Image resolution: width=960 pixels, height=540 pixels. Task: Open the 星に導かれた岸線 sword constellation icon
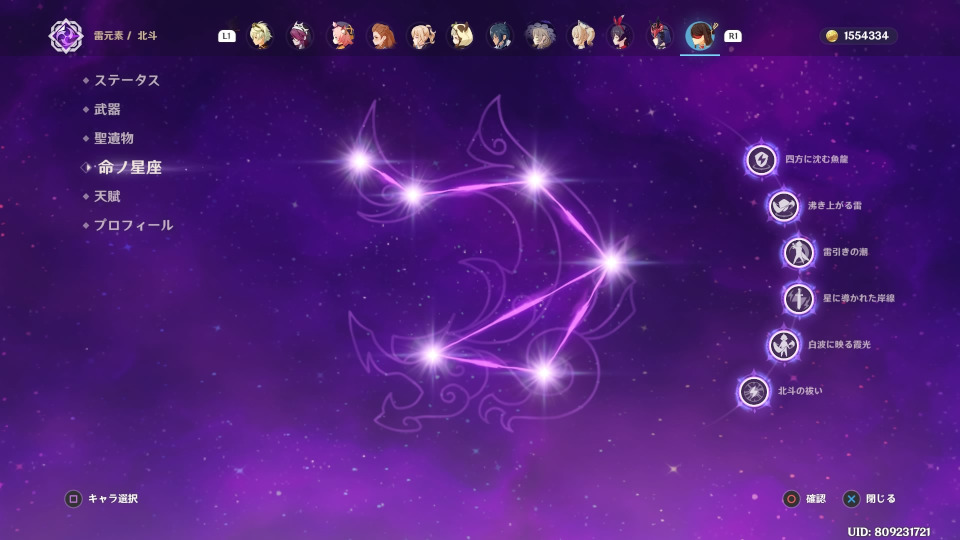point(798,299)
